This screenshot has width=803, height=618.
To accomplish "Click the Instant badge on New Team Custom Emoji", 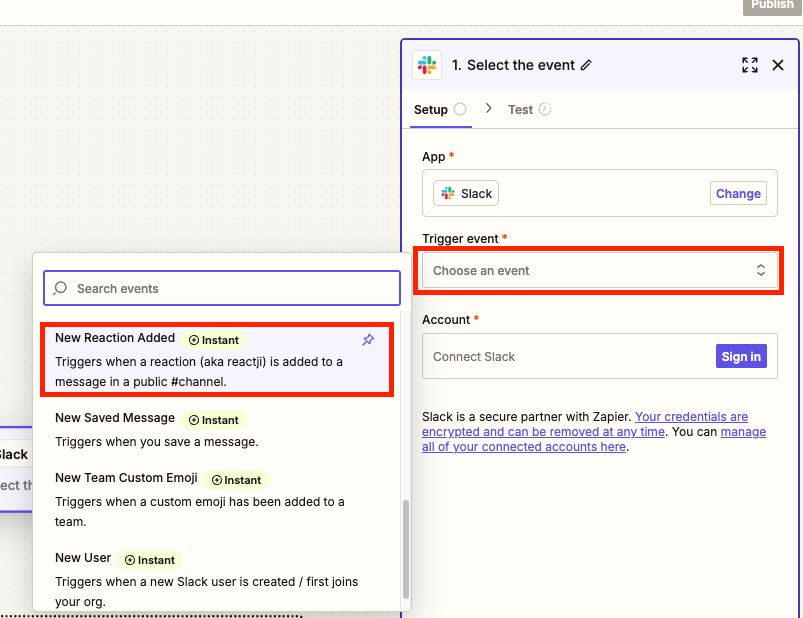I will [x=236, y=480].
